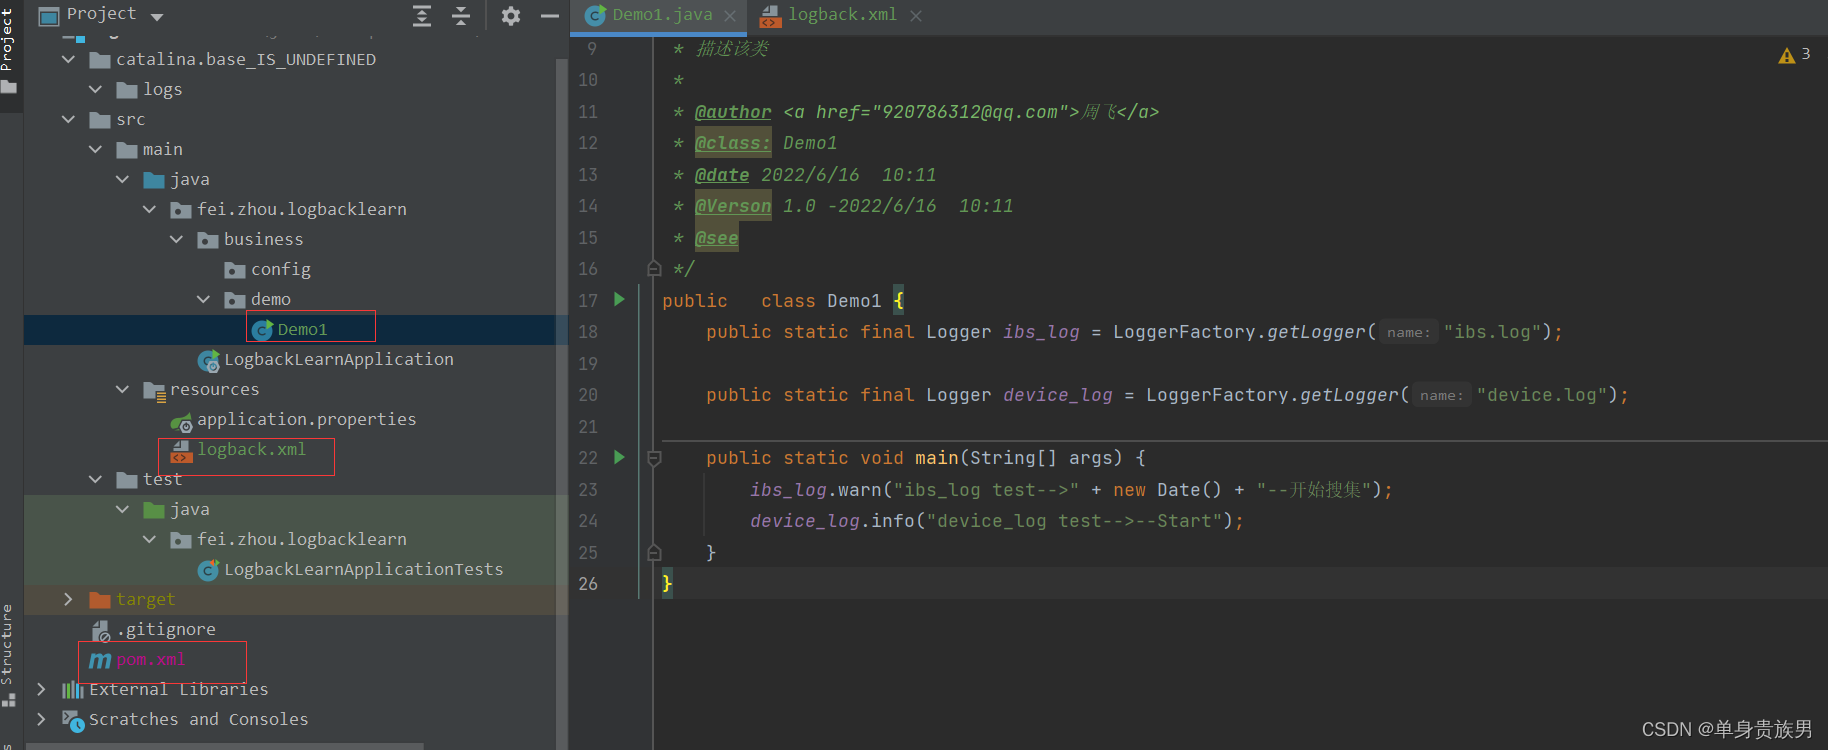Click the LogbackLearnApplication class icon
The width and height of the screenshot is (1828, 750).
point(208,361)
